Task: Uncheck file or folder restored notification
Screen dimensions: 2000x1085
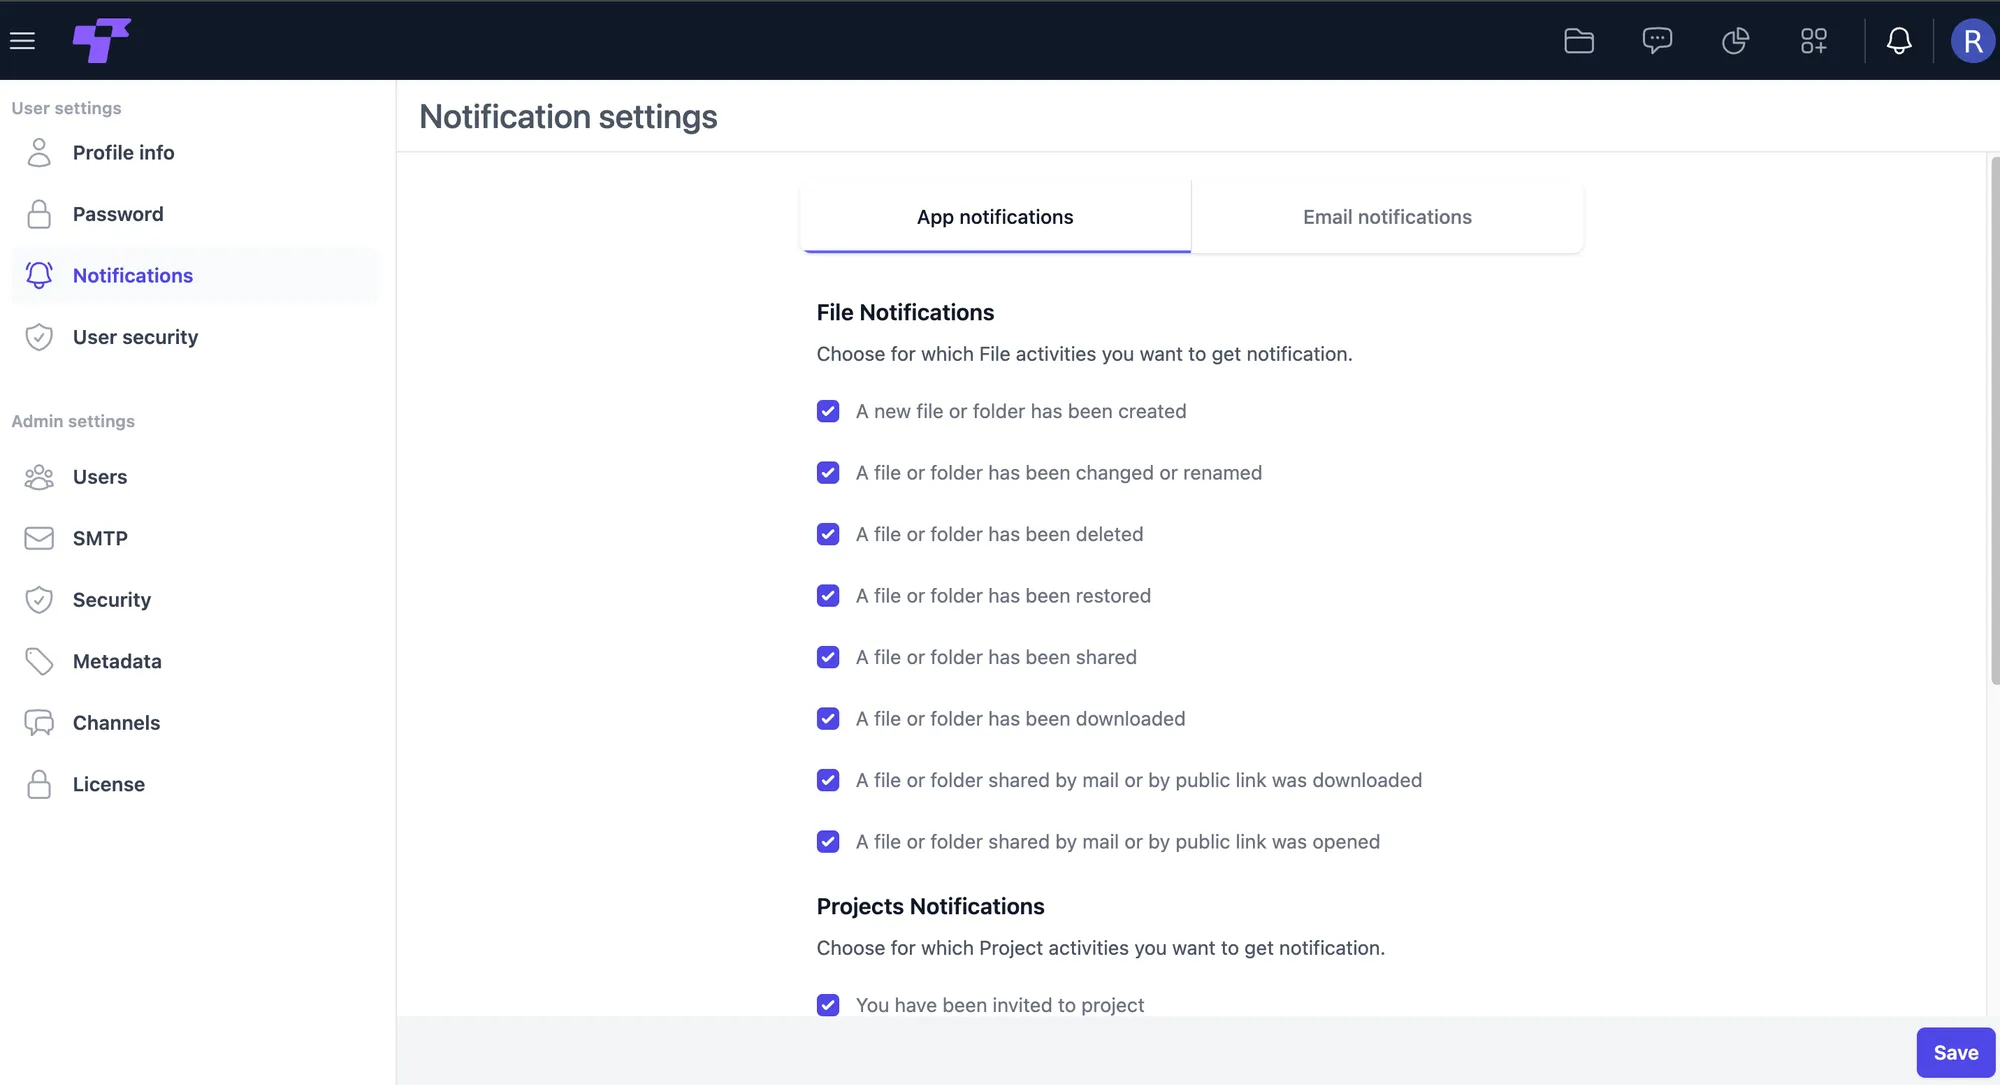Action: [828, 595]
